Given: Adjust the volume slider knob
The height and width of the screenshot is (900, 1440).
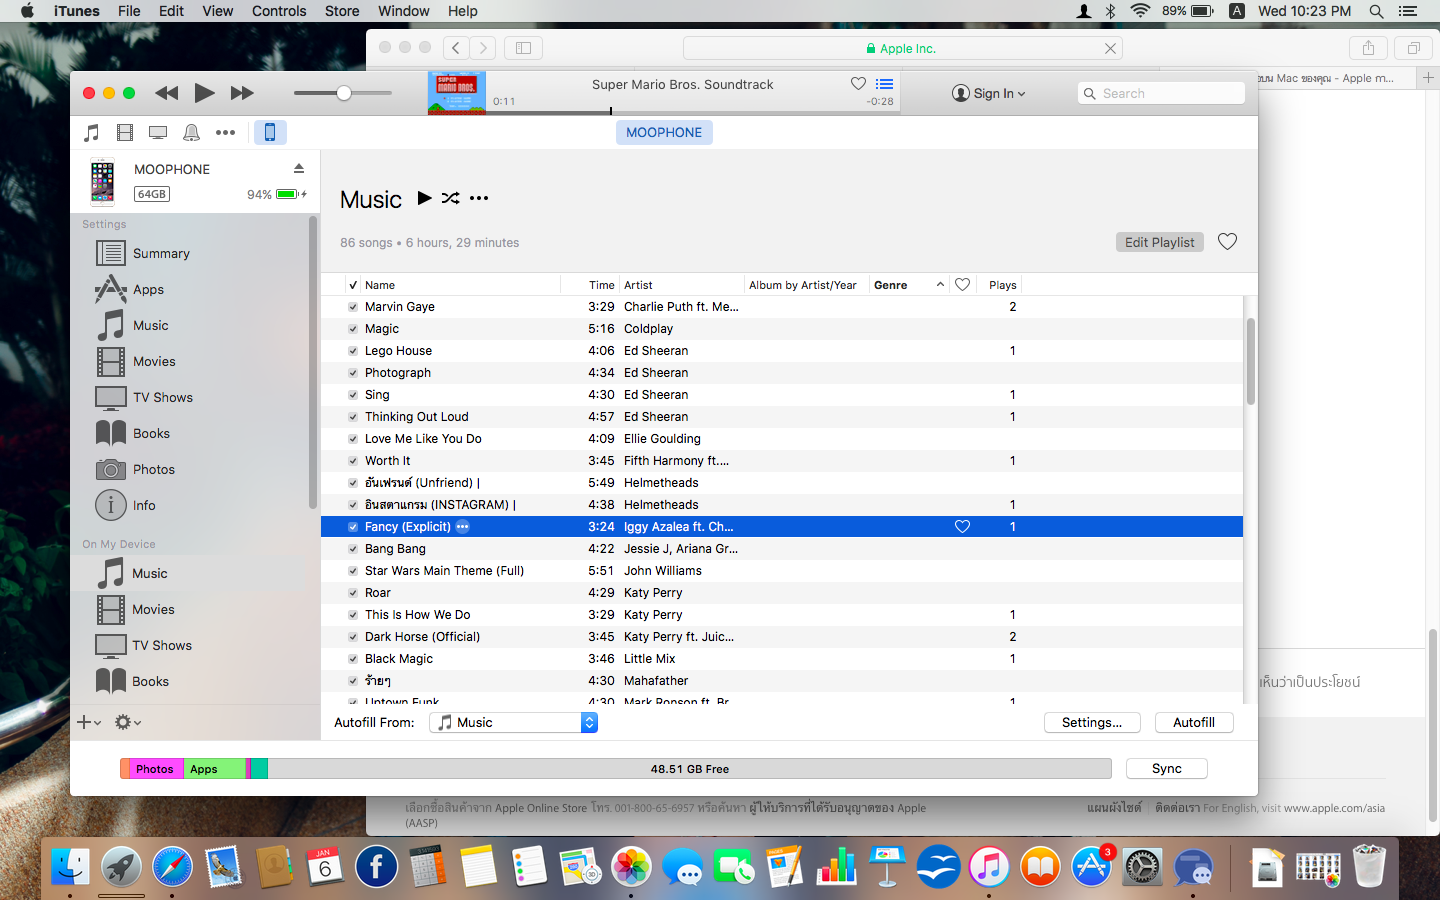Looking at the screenshot, I should (344, 93).
